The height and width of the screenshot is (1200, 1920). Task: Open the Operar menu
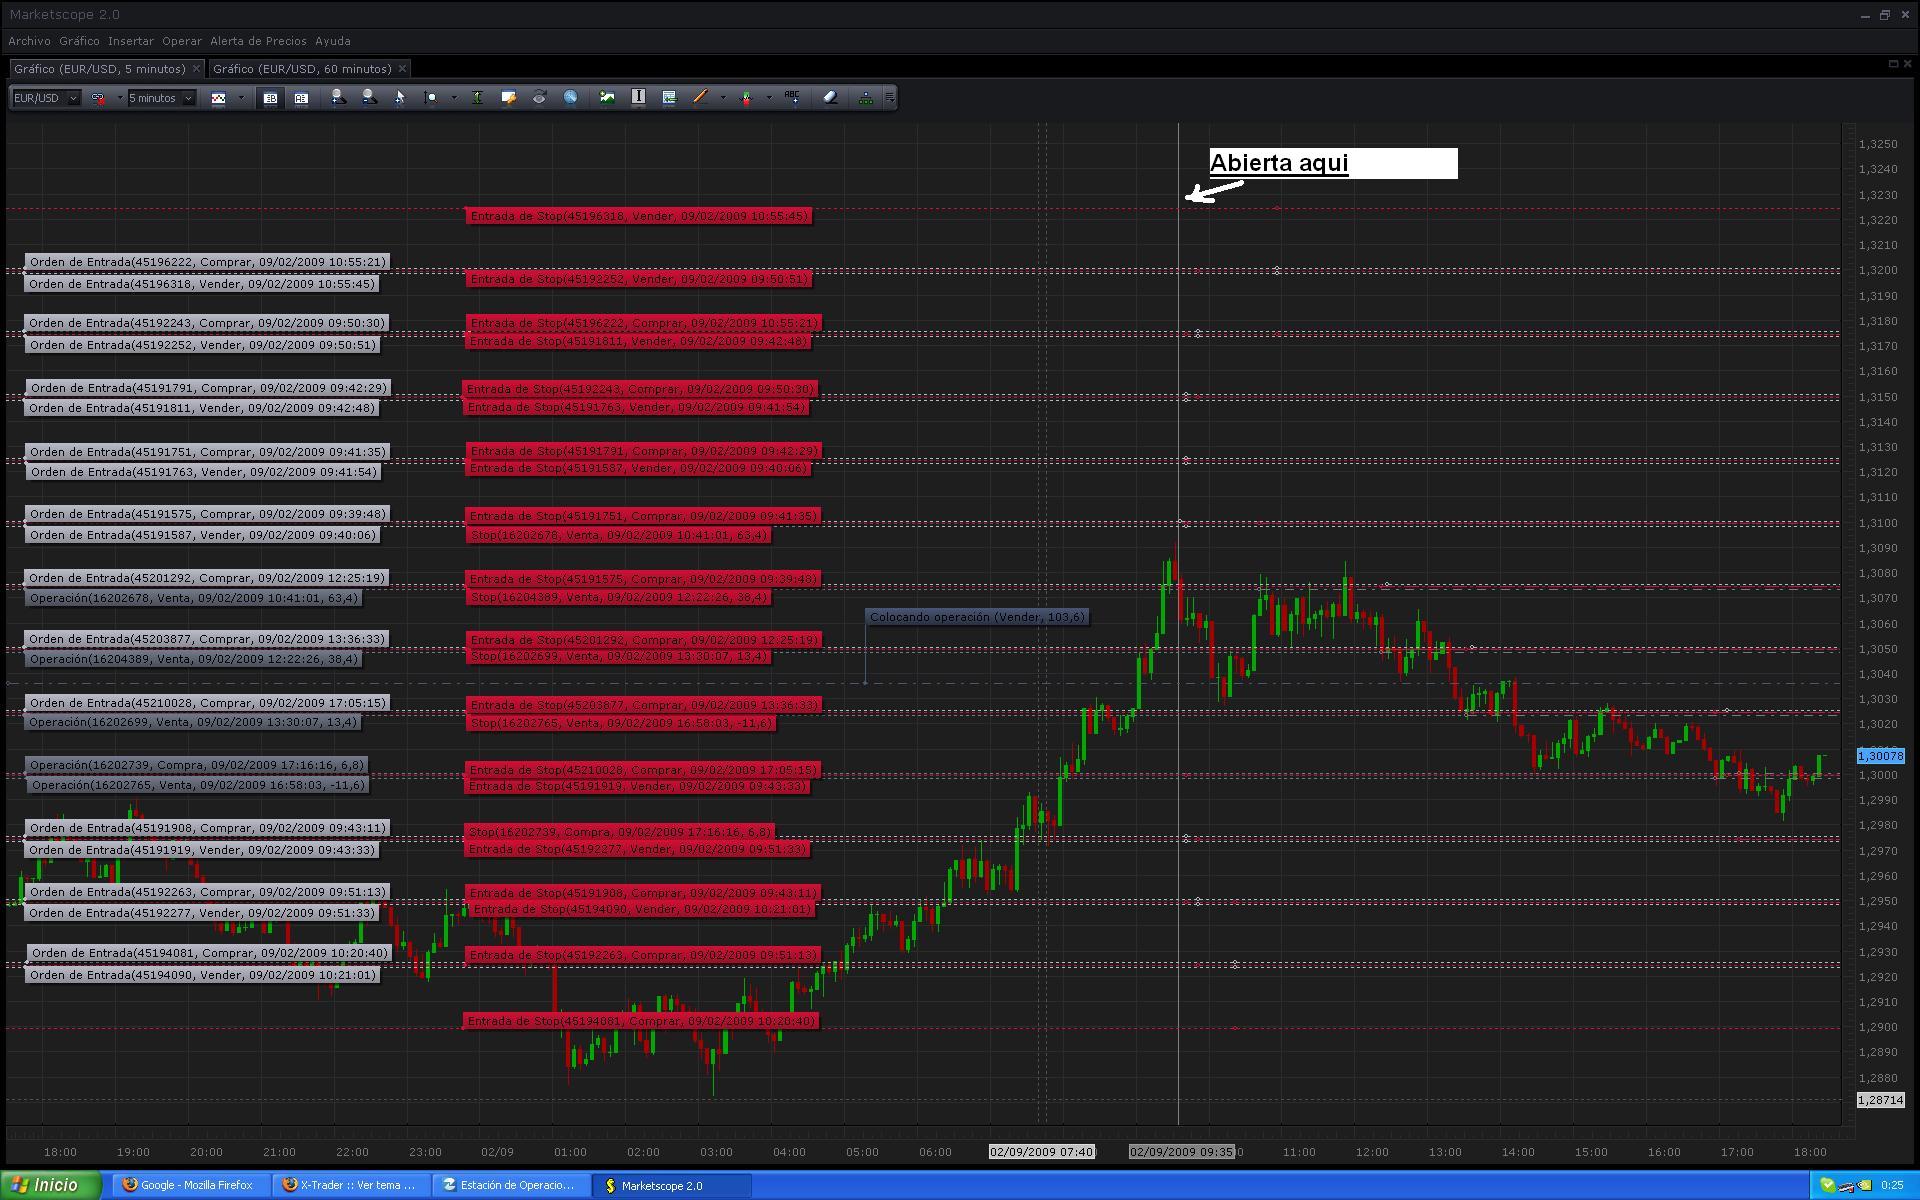click(x=182, y=41)
